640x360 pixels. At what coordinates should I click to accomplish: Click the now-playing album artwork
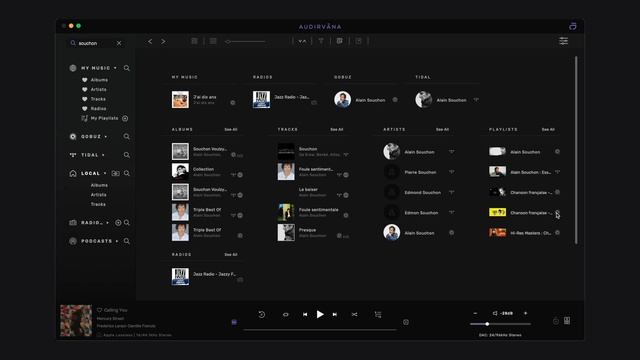[x=76, y=321]
